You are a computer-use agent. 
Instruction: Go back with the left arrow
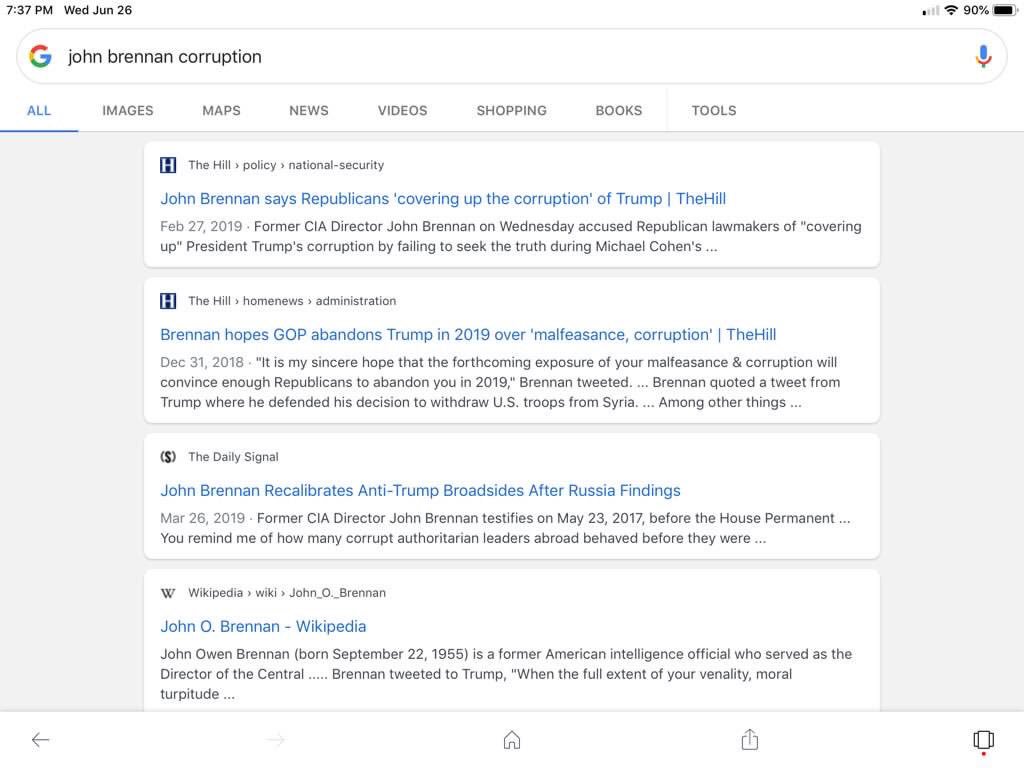(40, 739)
